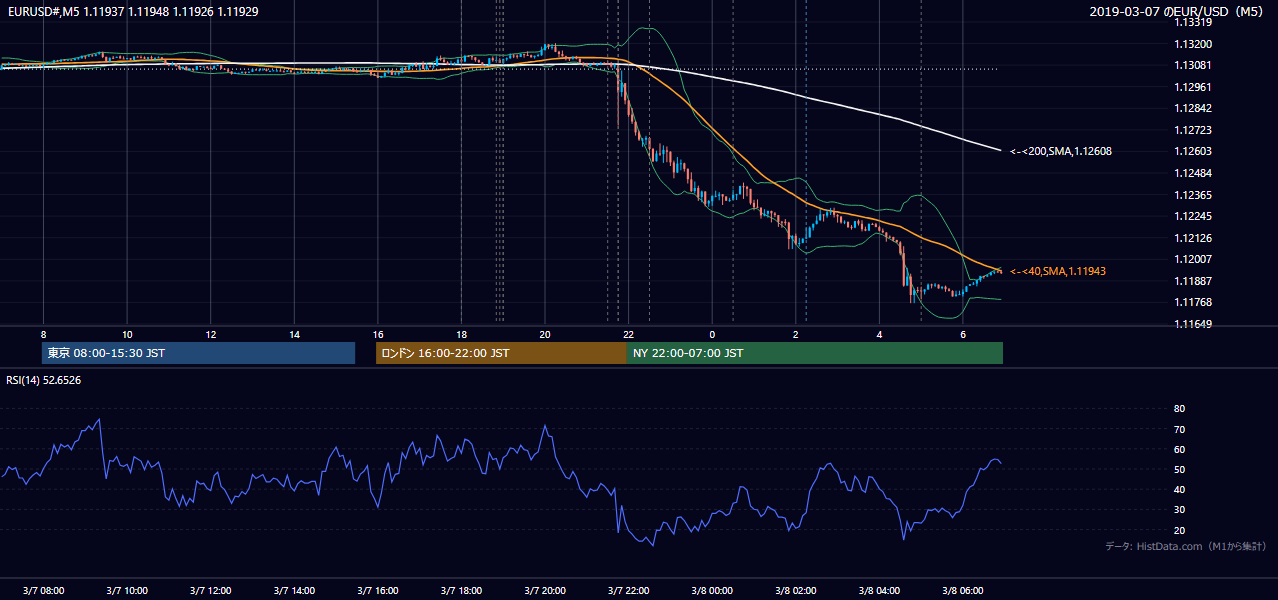Click the RSI(14) 52.6526 indicator label
This screenshot has height=600, width=1278.
click(x=43, y=380)
